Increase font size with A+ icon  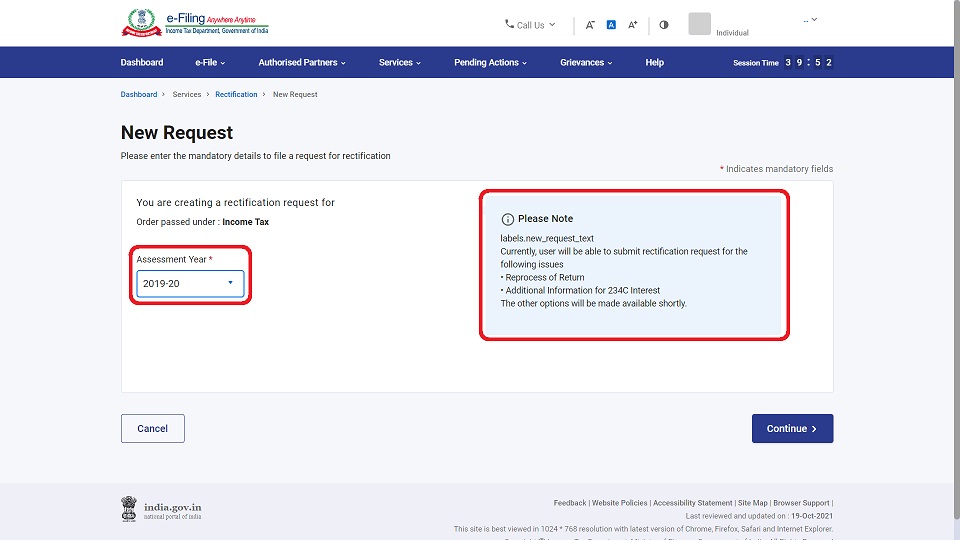[633, 25]
